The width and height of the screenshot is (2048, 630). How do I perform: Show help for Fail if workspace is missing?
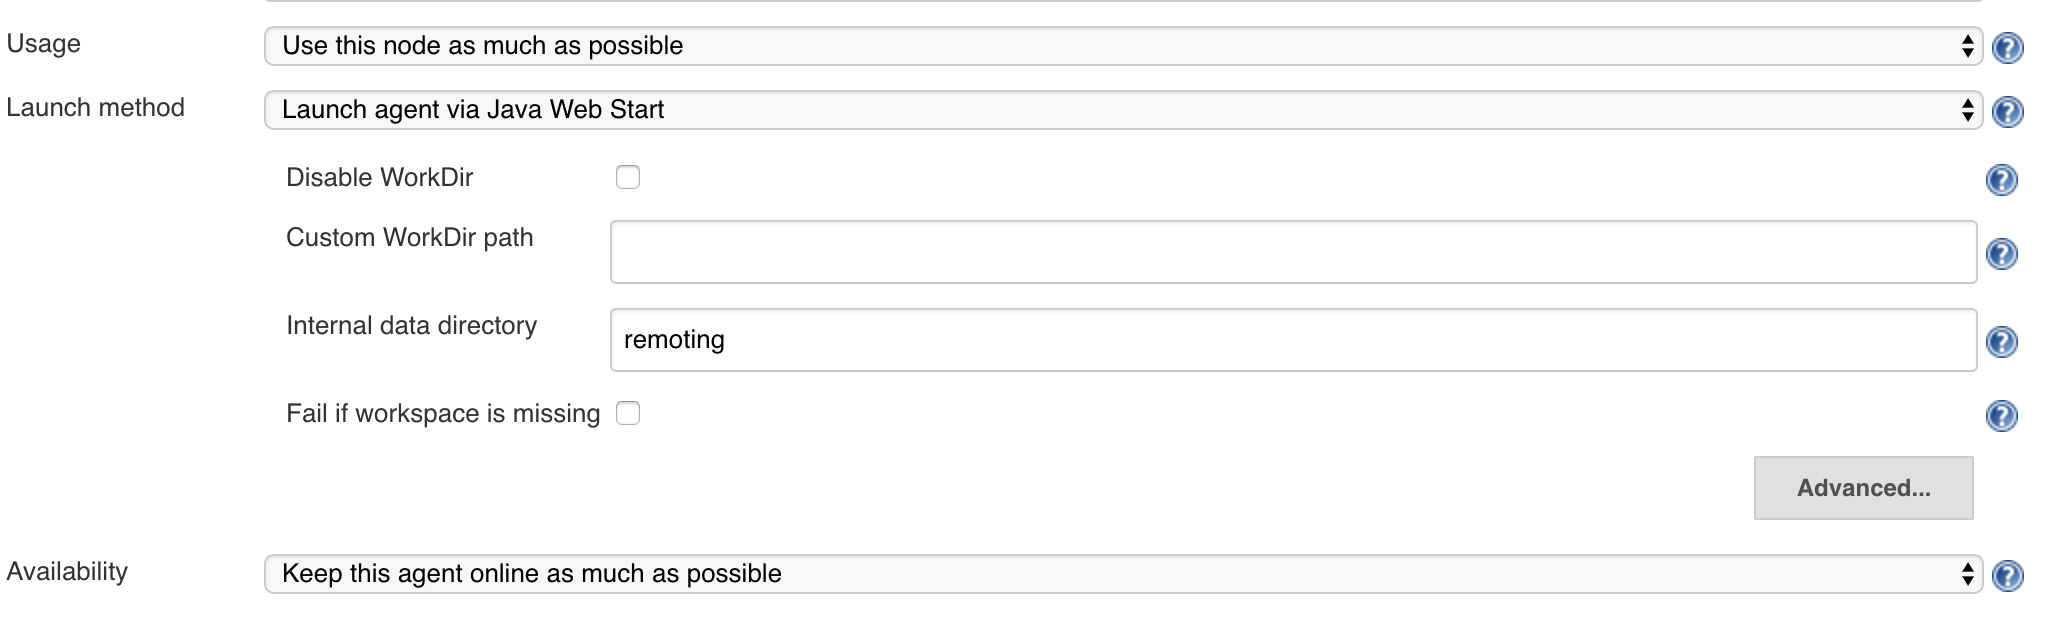click(2000, 413)
